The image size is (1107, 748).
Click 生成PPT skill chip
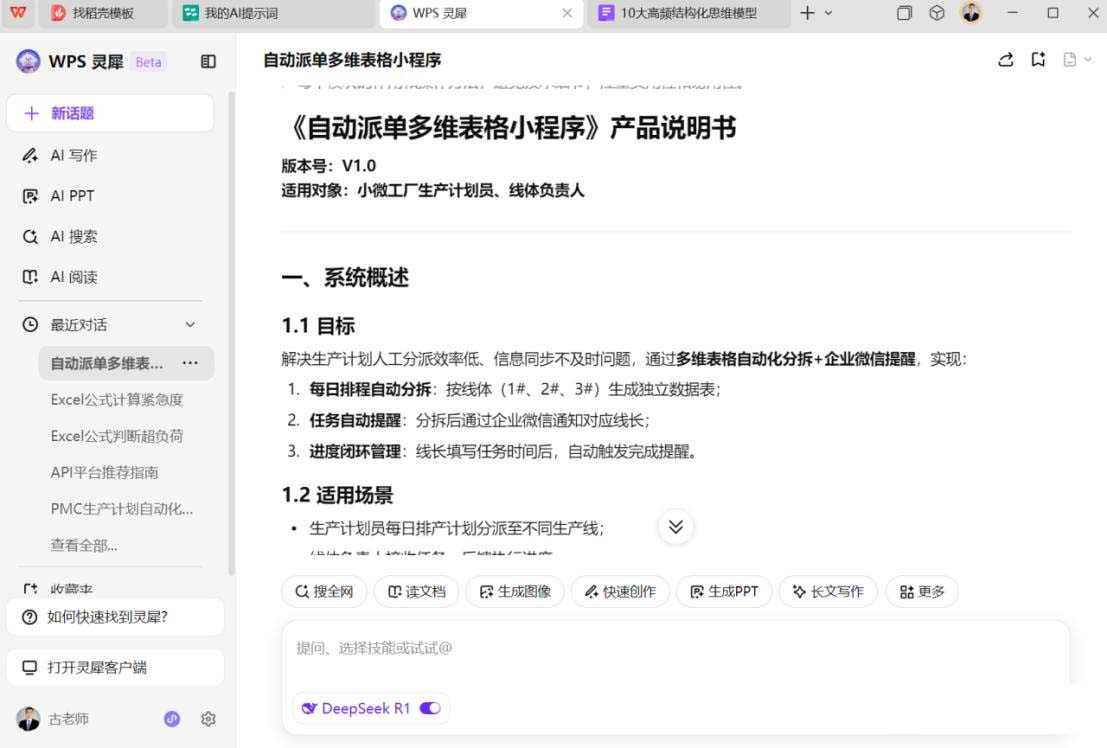(x=724, y=591)
